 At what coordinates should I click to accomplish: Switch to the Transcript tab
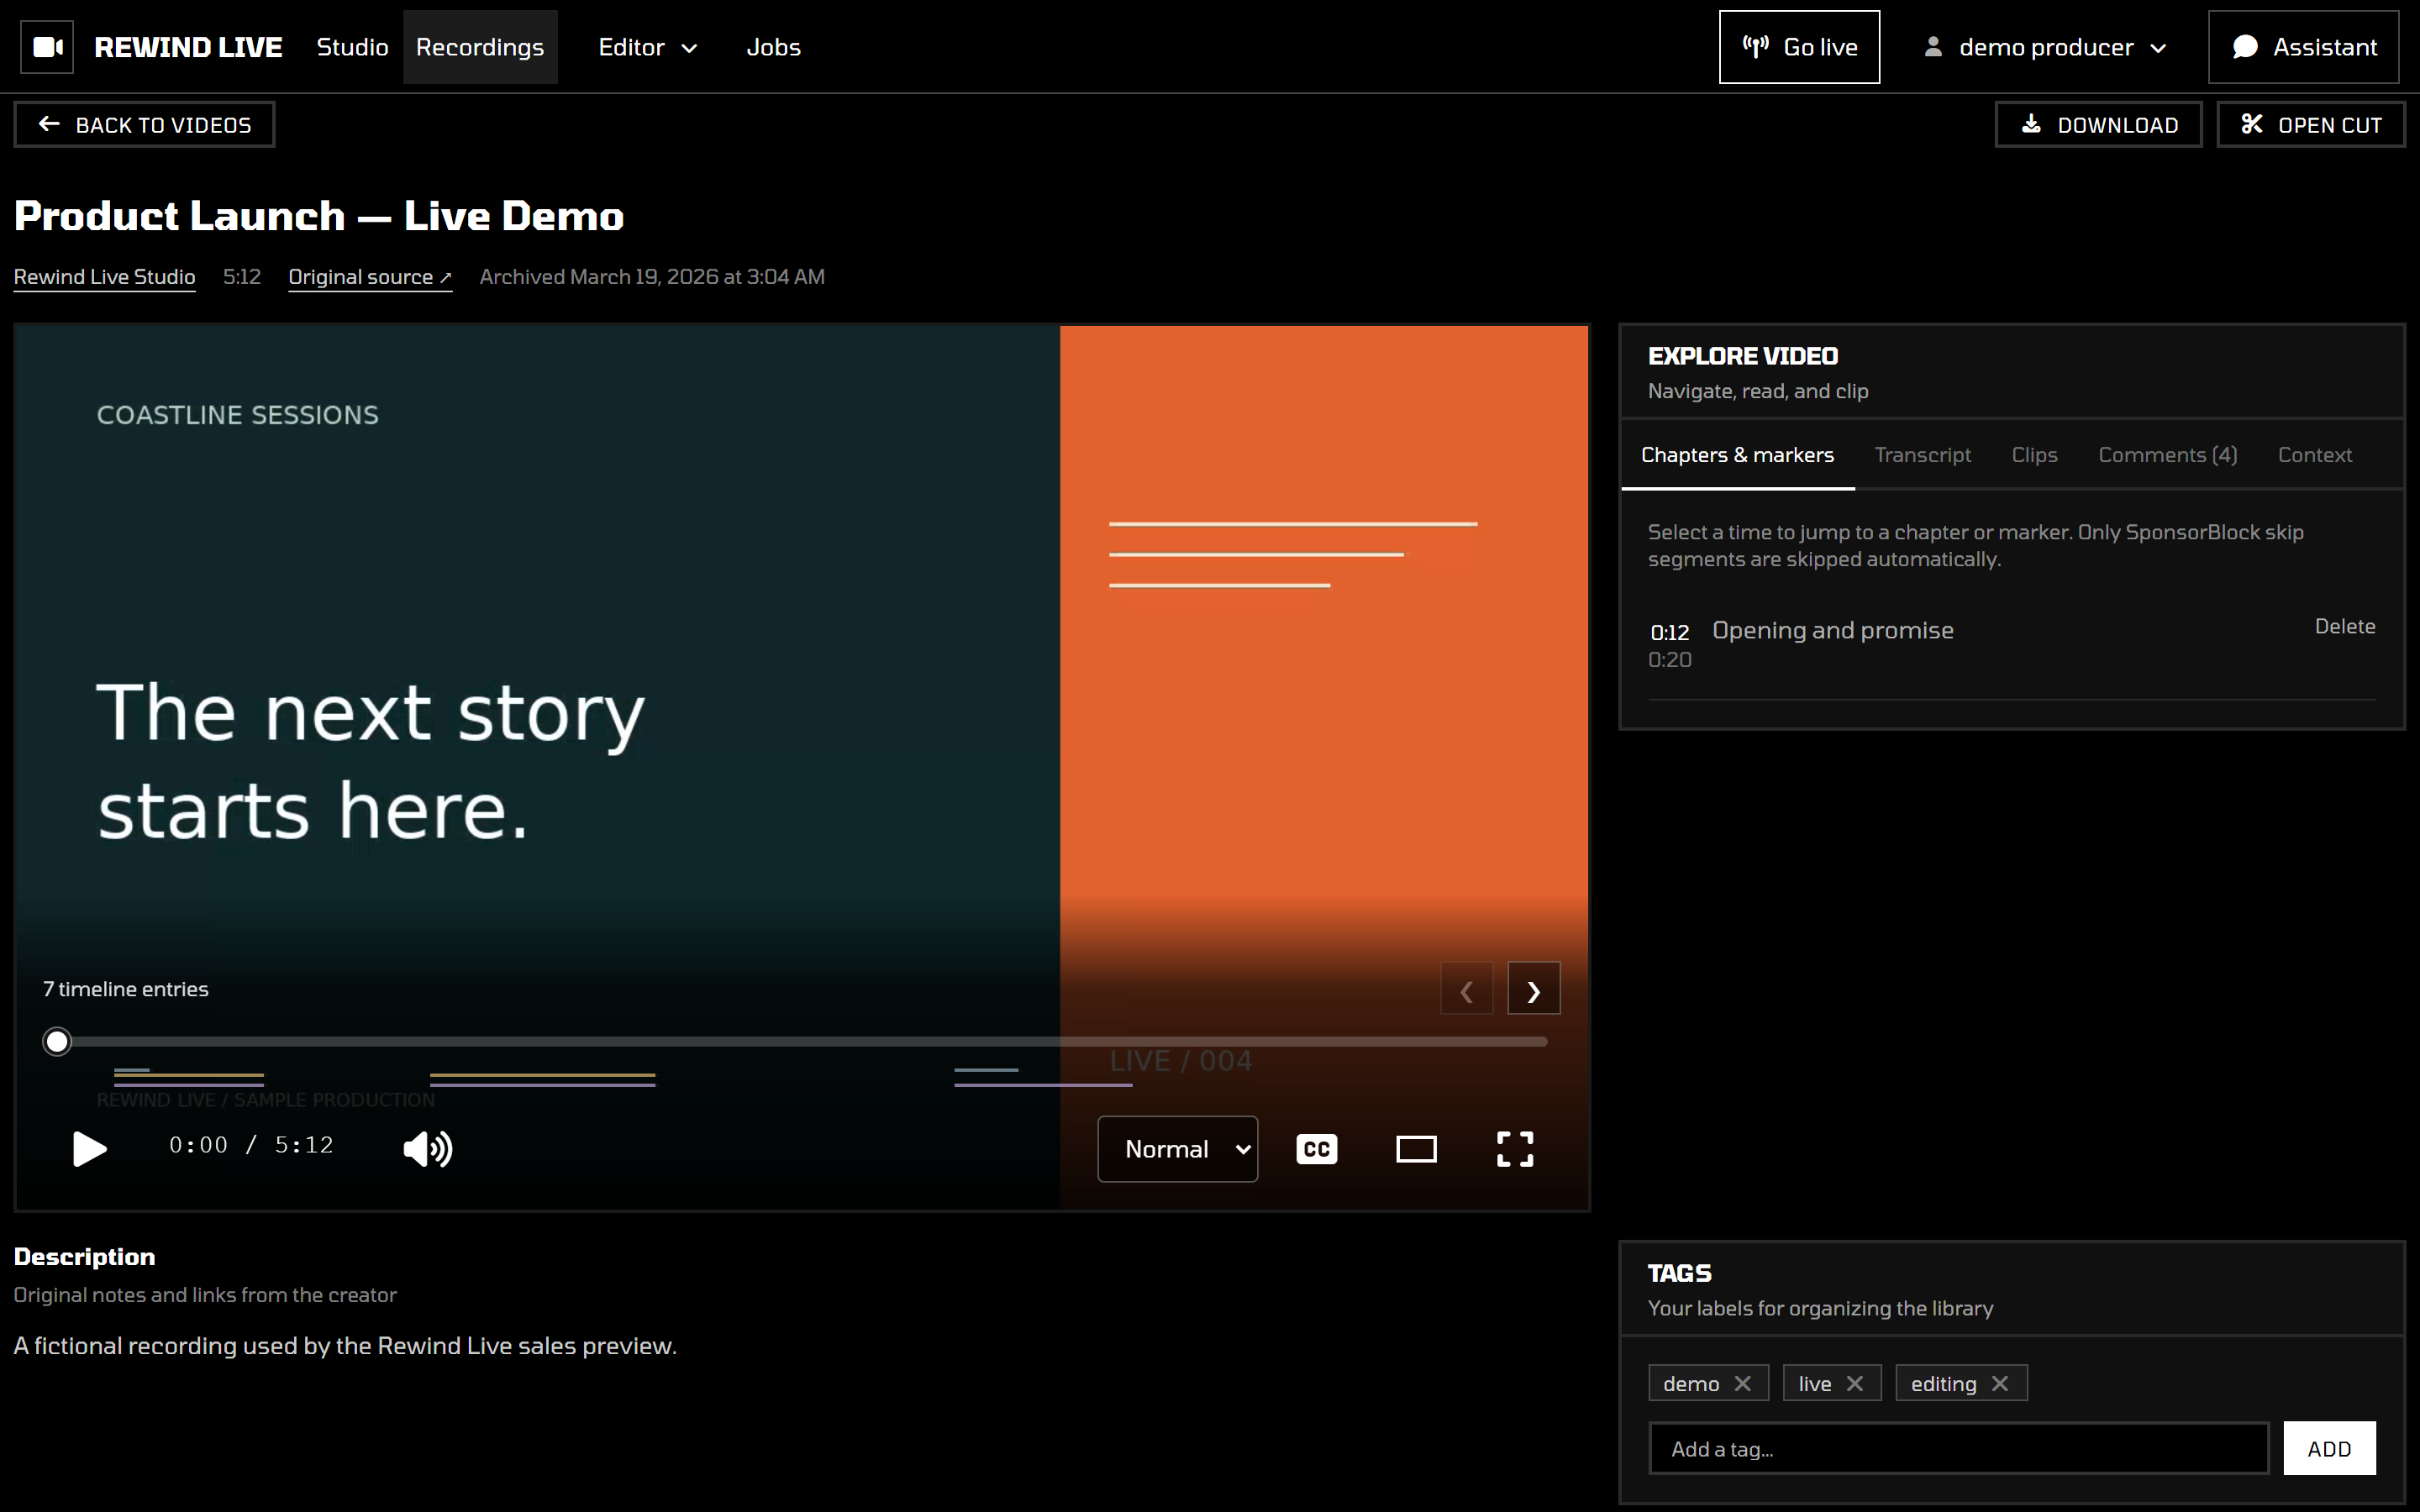tap(1922, 455)
